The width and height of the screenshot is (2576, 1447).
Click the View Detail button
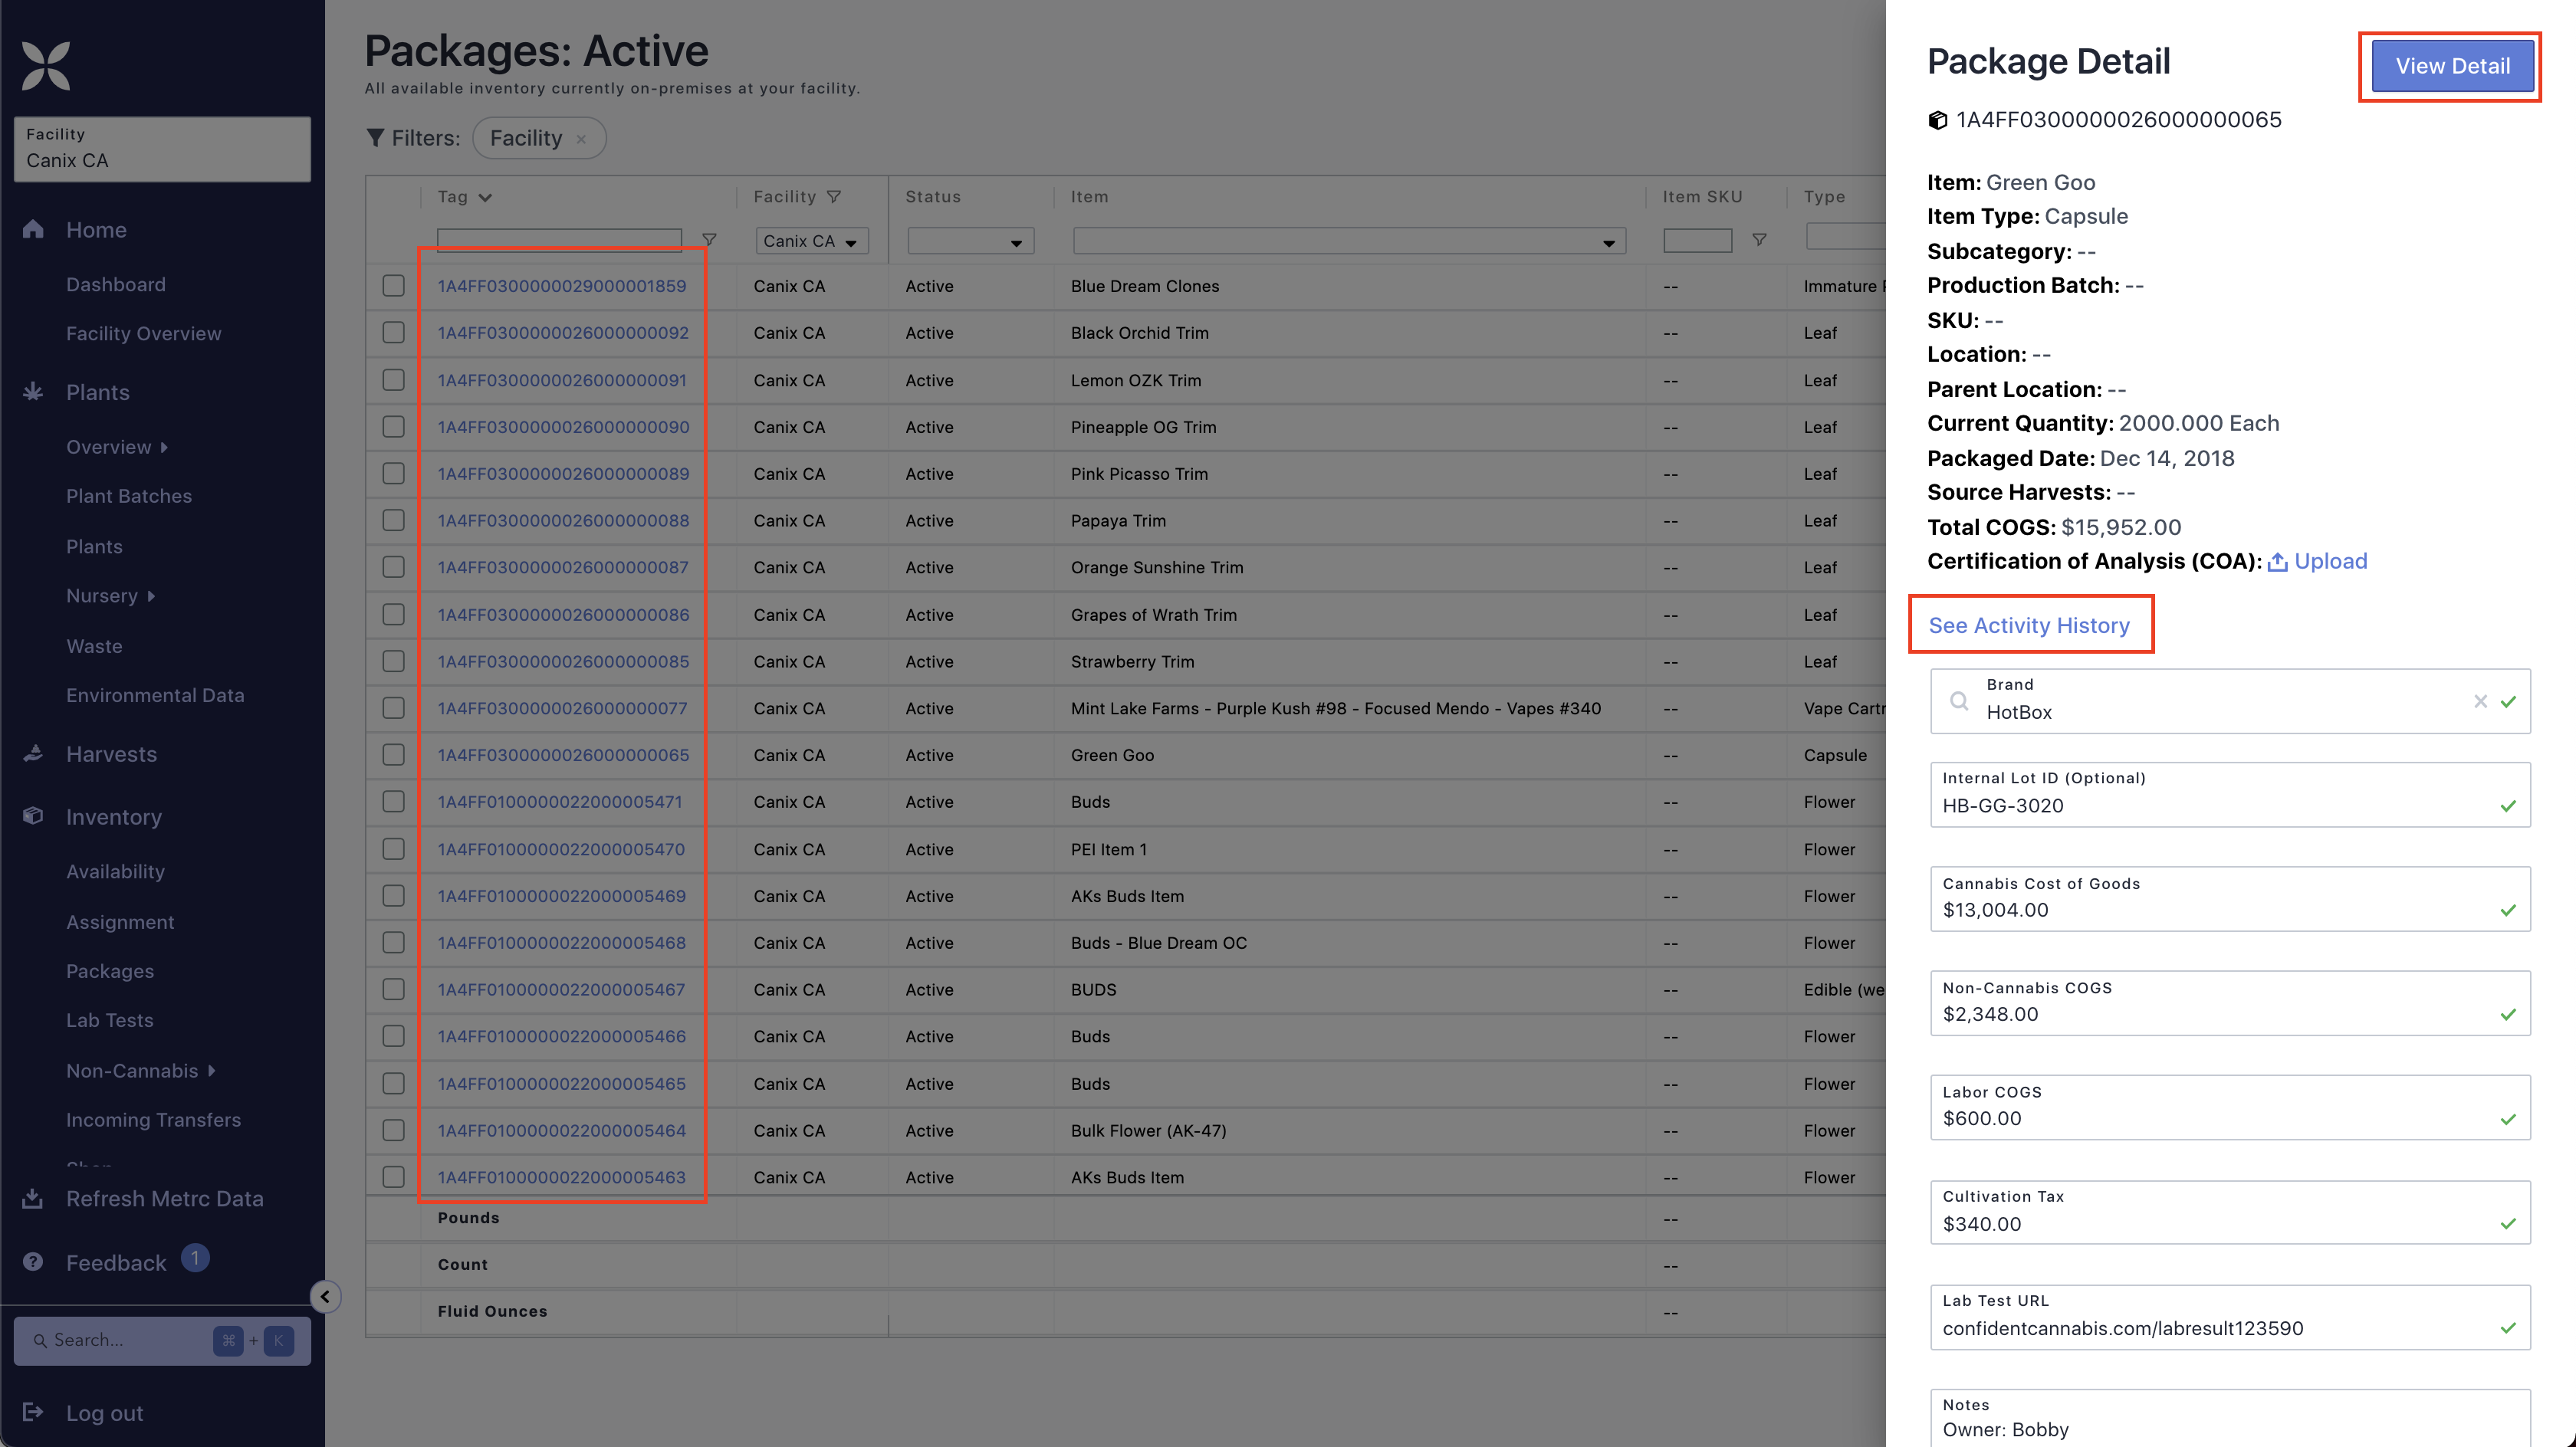point(2451,66)
